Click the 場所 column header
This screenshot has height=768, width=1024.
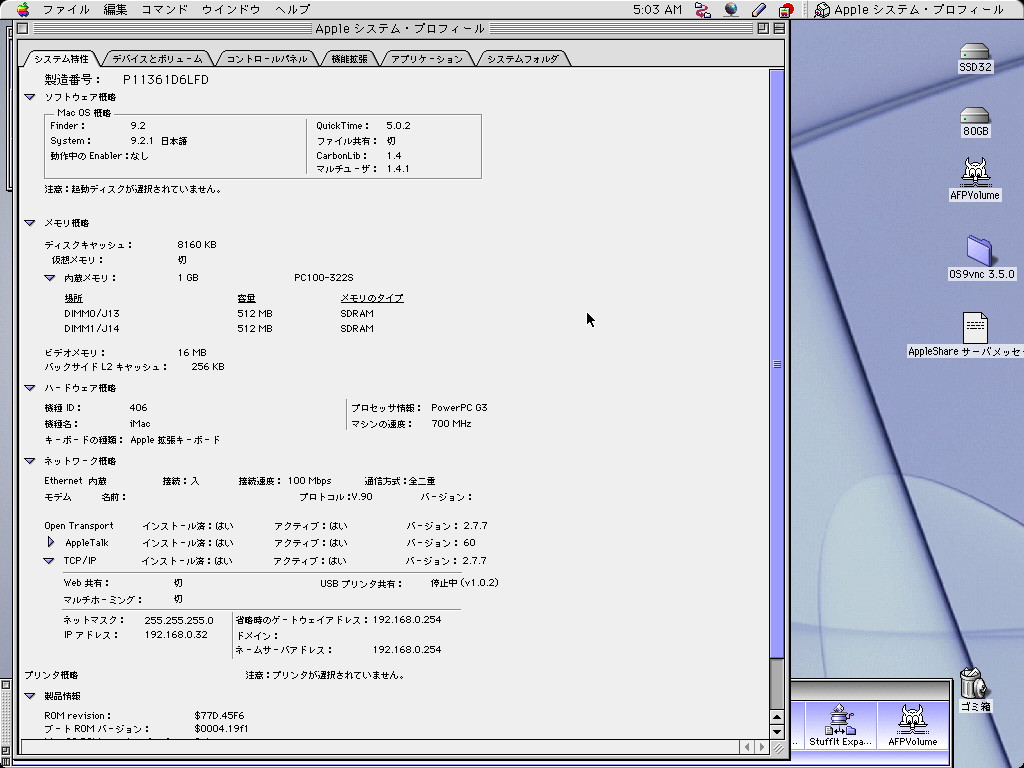pos(73,298)
